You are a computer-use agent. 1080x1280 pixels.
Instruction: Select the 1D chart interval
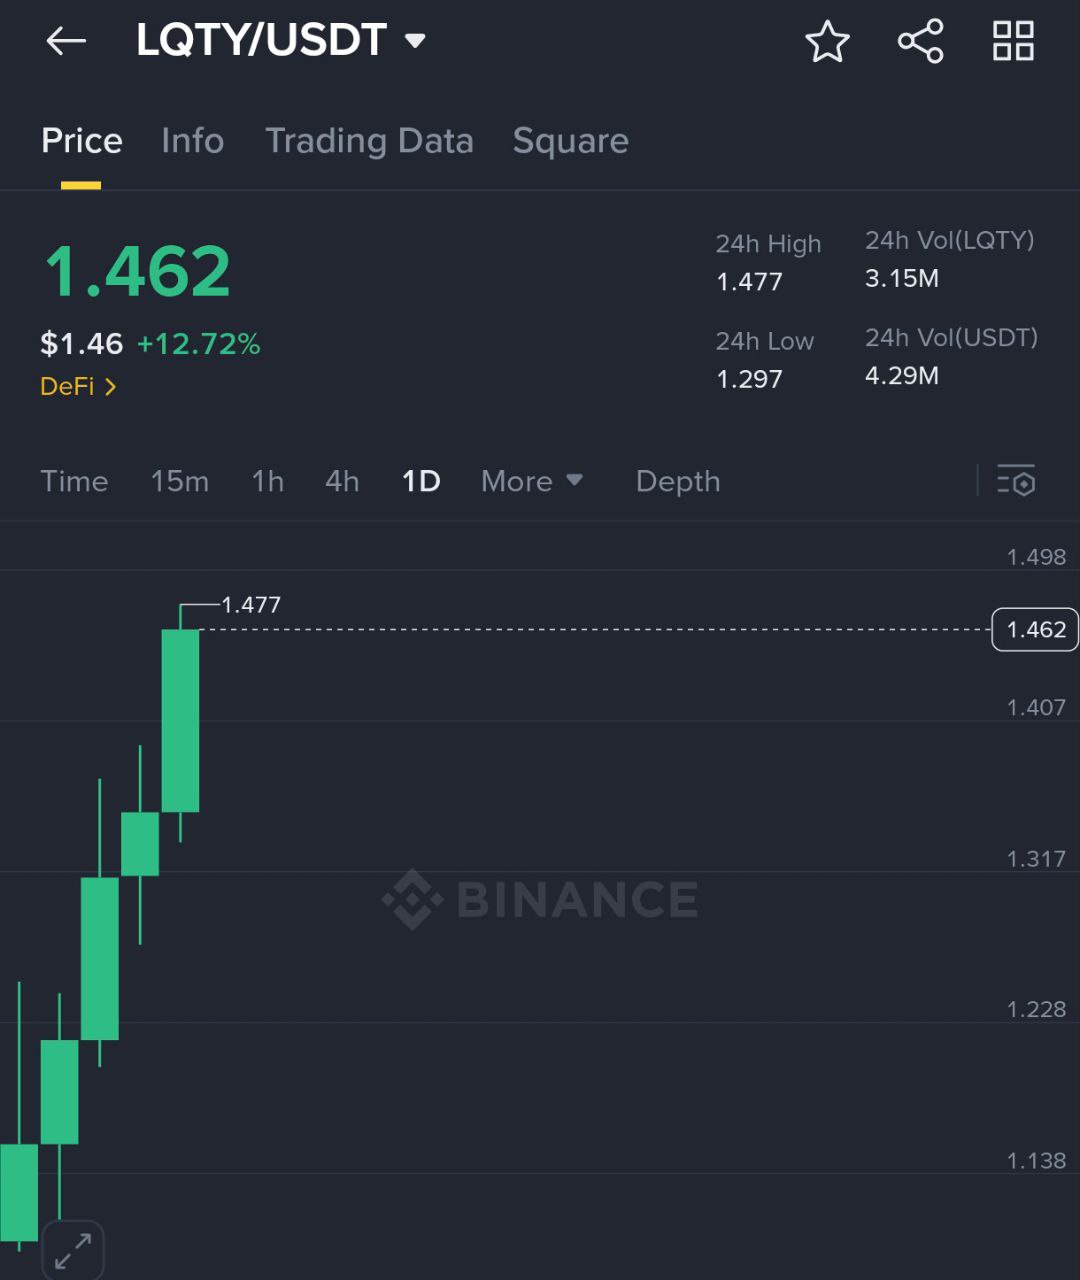(x=421, y=481)
